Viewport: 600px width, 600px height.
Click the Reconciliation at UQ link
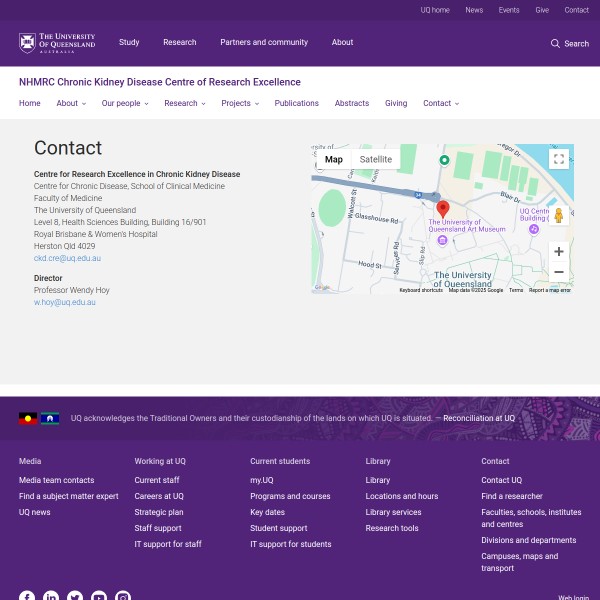479,418
